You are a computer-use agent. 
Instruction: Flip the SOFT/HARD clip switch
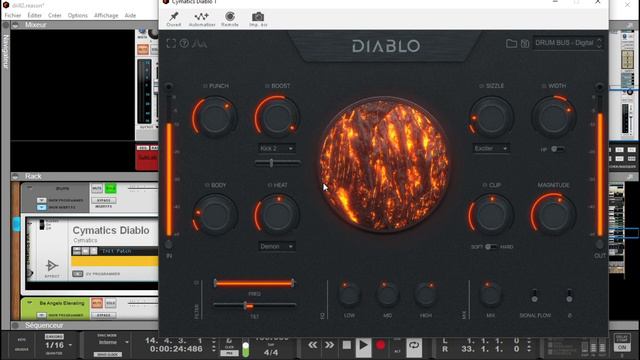click(491, 247)
